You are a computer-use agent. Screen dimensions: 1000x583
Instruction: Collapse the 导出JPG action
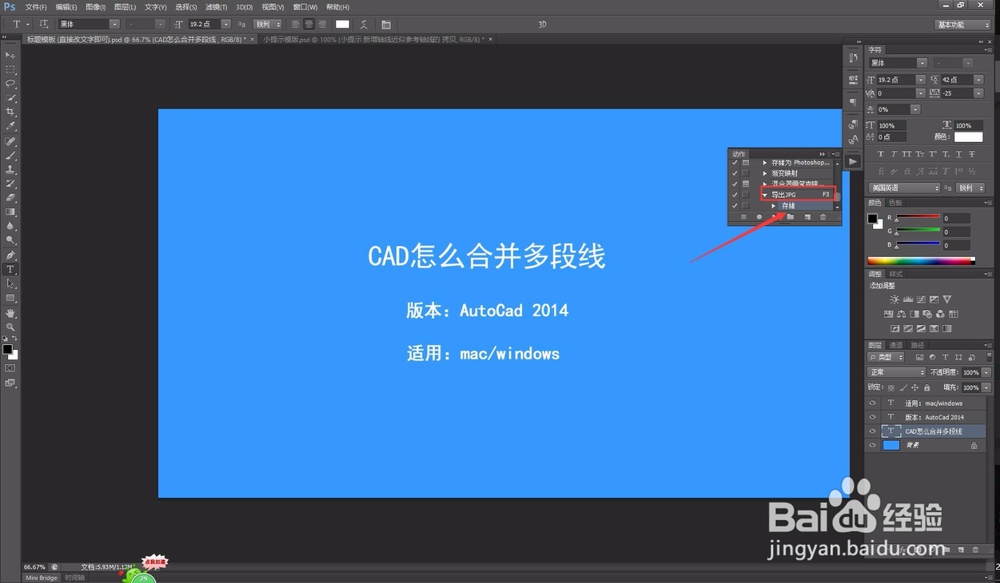tap(765, 195)
